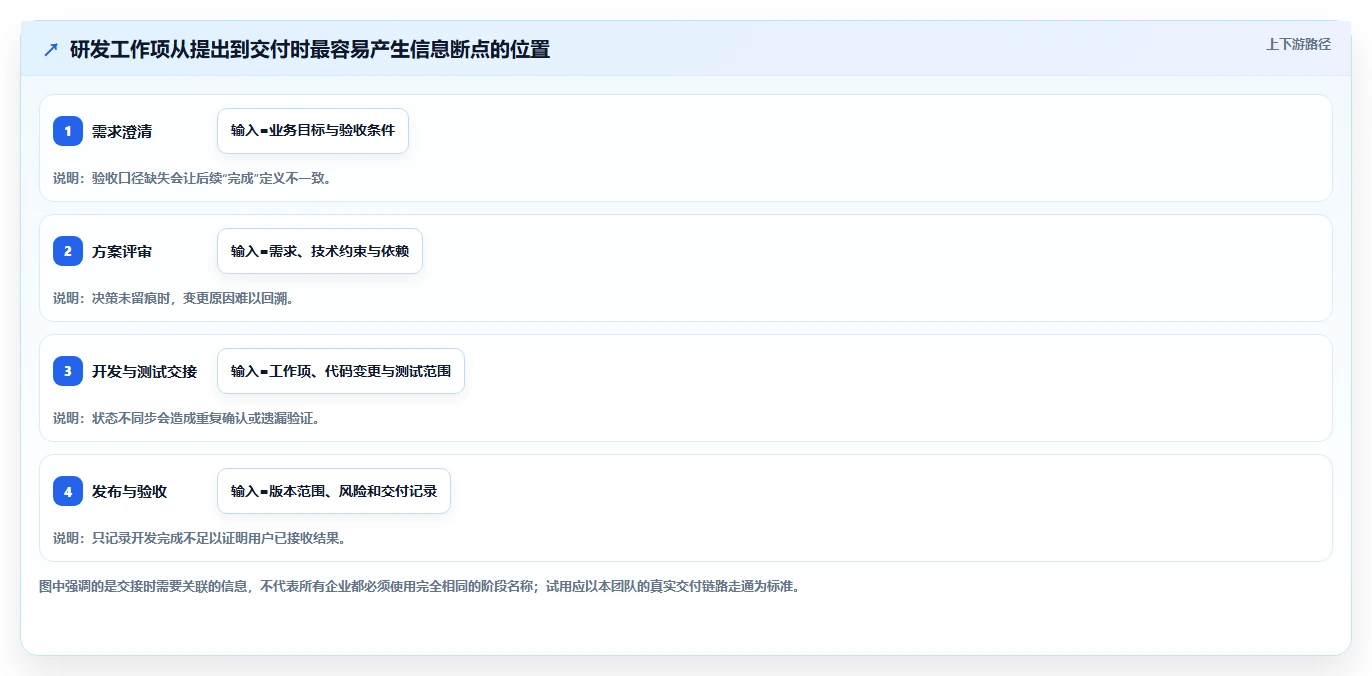The image size is (1372, 676).
Task: Click the note 验收口径缺失会让后续"完成"定义不一致
Action: click(192, 179)
